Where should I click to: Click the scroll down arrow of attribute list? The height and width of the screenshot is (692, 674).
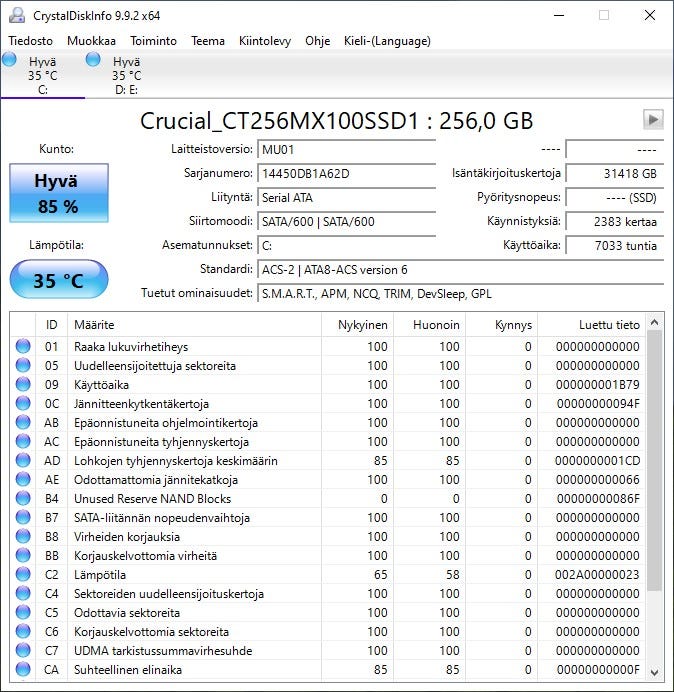click(x=655, y=672)
